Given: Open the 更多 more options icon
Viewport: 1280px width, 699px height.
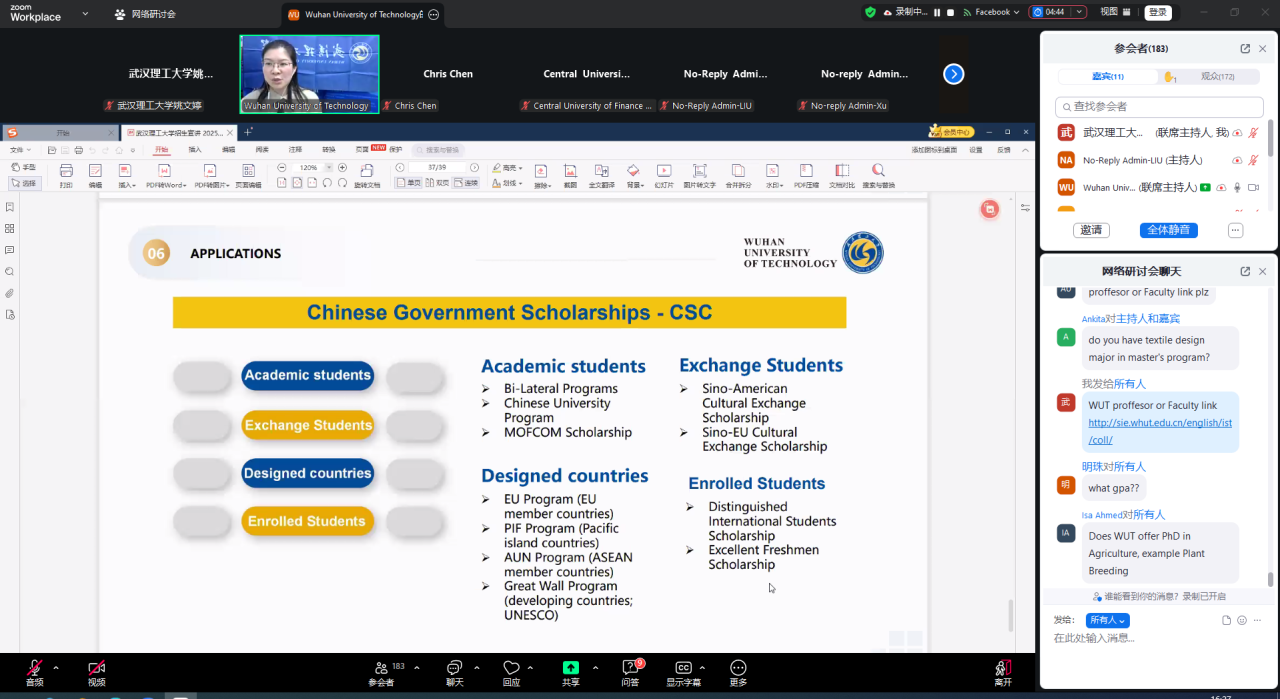Looking at the screenshot, I should coord(738,668).
